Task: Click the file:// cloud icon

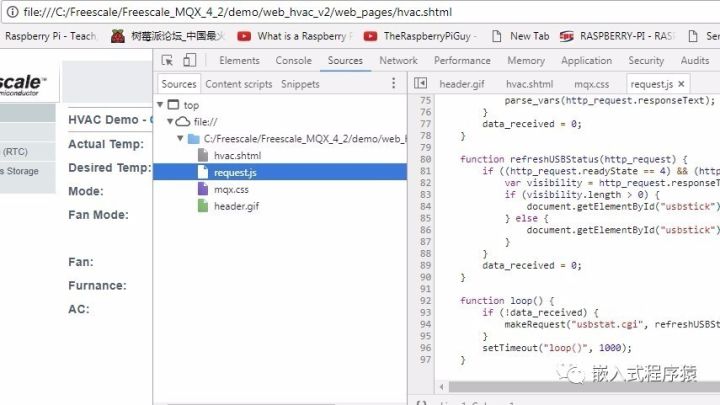Action: click(183, 121)
